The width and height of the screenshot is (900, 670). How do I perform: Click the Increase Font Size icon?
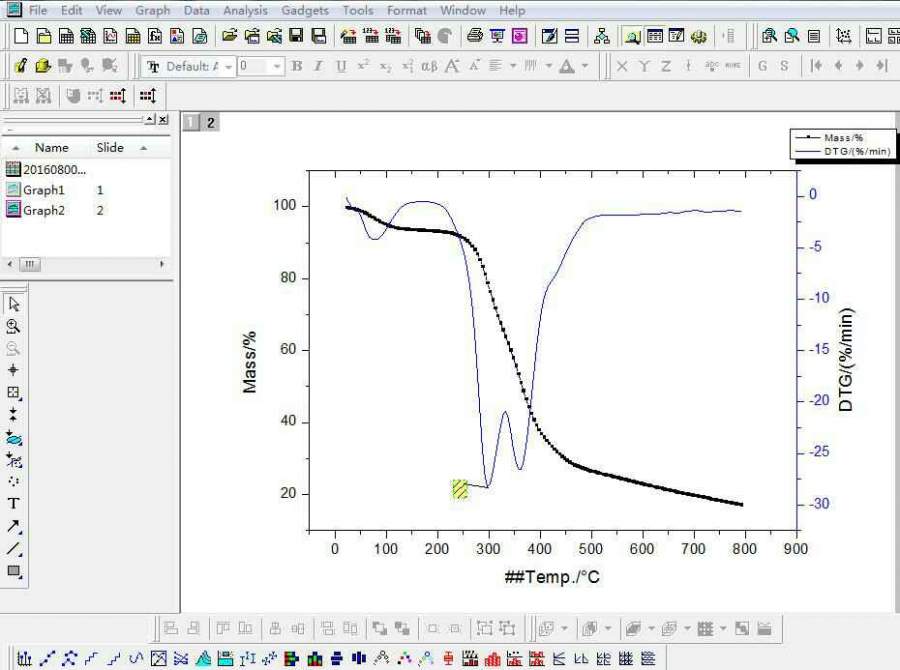tap(452, 66)
